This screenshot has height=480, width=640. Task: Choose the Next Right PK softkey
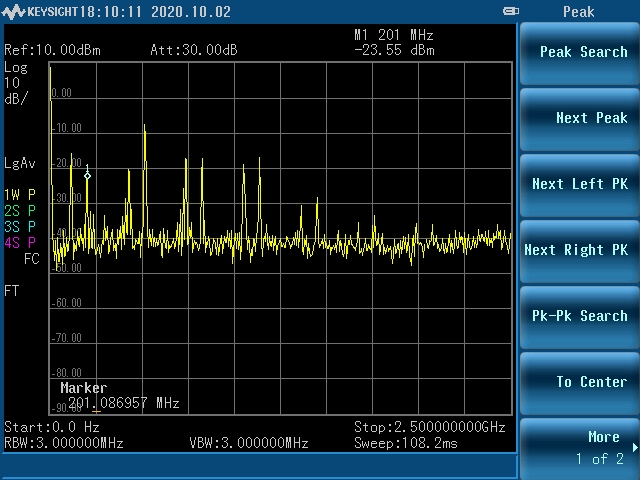579,251
